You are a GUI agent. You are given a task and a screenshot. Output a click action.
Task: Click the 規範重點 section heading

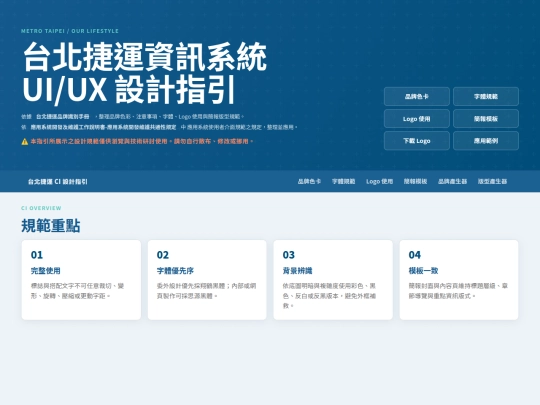(x=51, y=226)
